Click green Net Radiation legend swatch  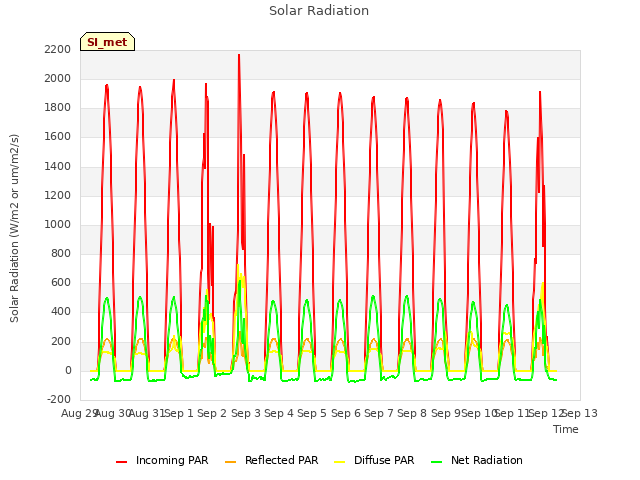point(437,462)
